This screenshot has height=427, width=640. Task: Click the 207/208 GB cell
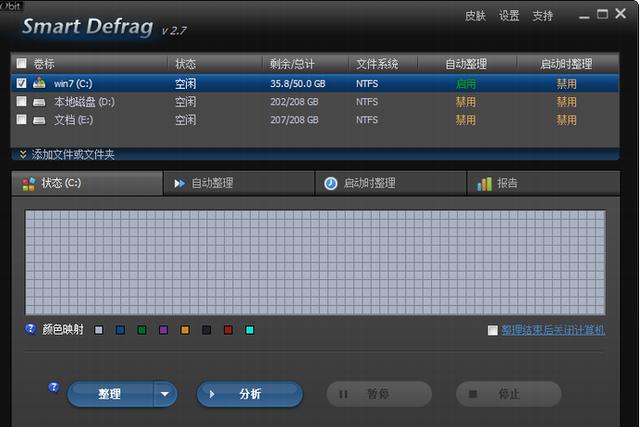(294, 120)
